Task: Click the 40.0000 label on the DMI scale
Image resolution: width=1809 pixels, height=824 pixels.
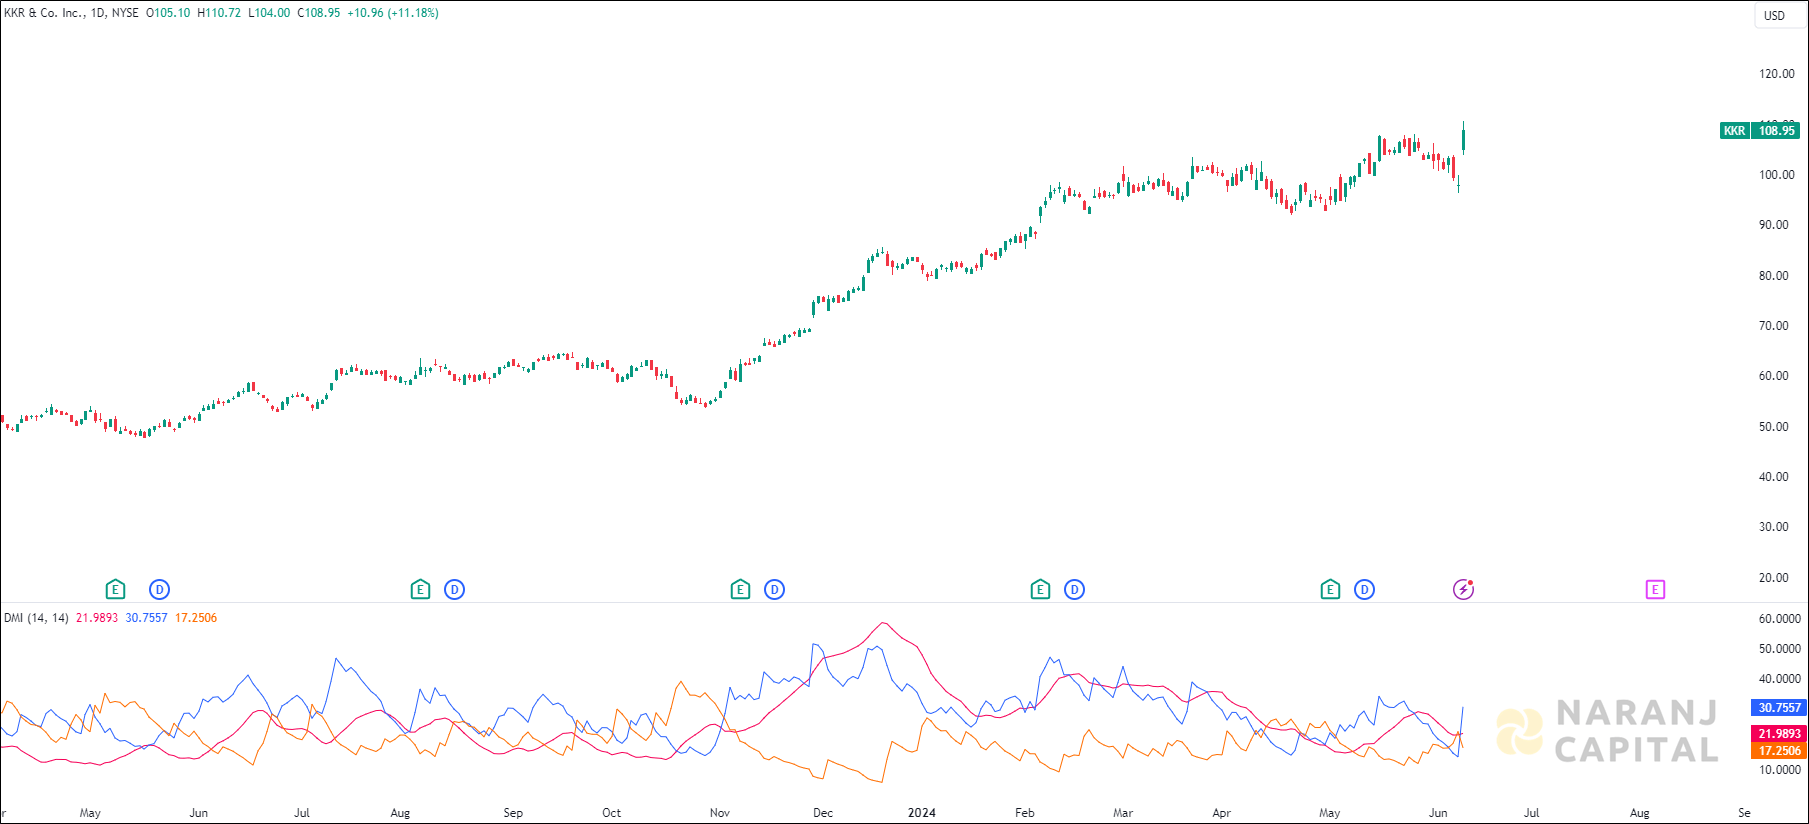Action: pos(1780,679)
